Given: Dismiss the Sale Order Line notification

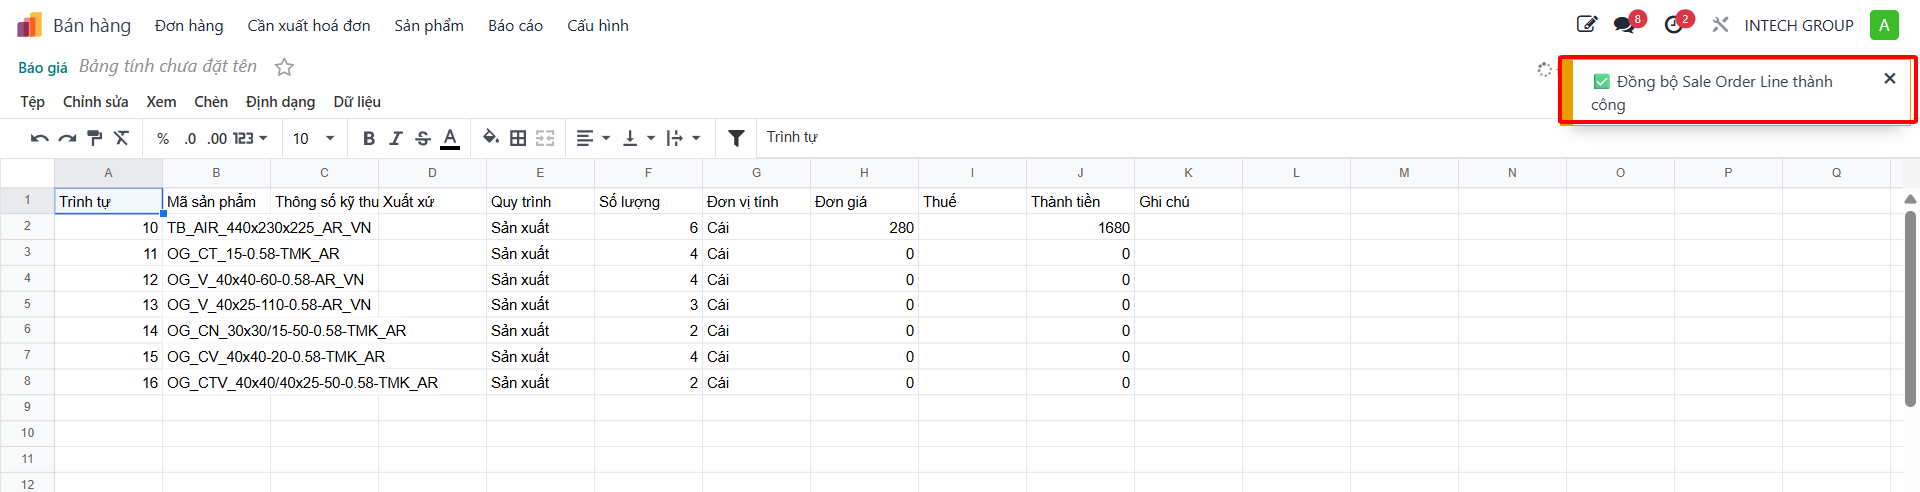Looking at the screenshot, I should point(1889,78).
